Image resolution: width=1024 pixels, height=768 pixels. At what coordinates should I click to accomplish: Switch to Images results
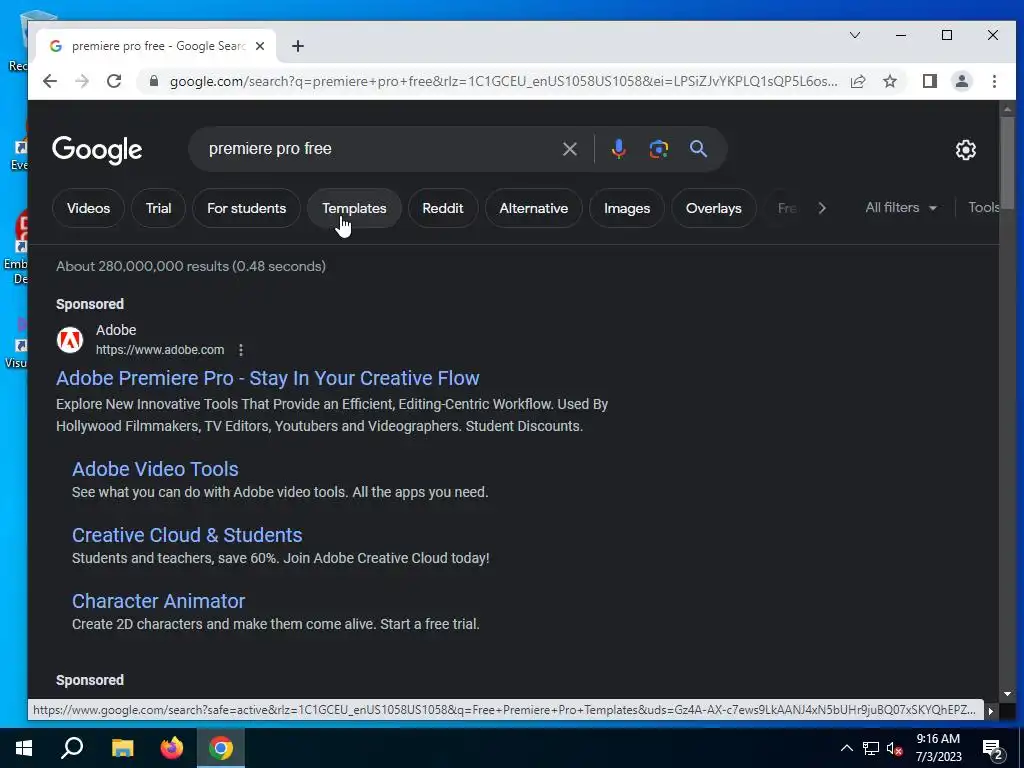pyautogui.click(x=627, y=208)
